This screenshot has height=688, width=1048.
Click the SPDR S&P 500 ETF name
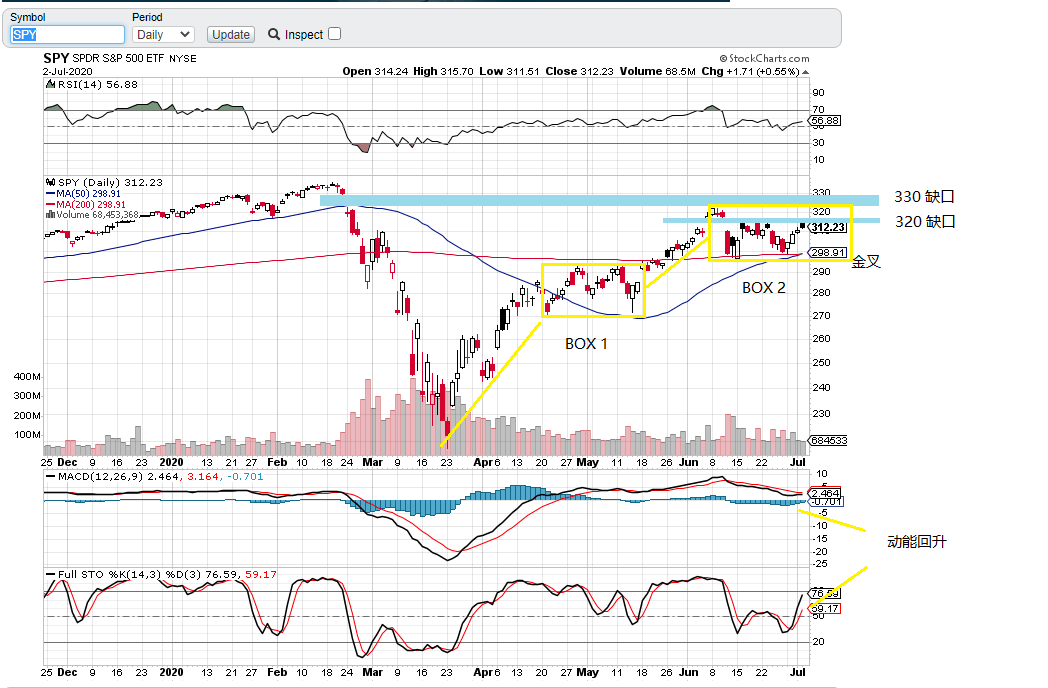point(118,58)
